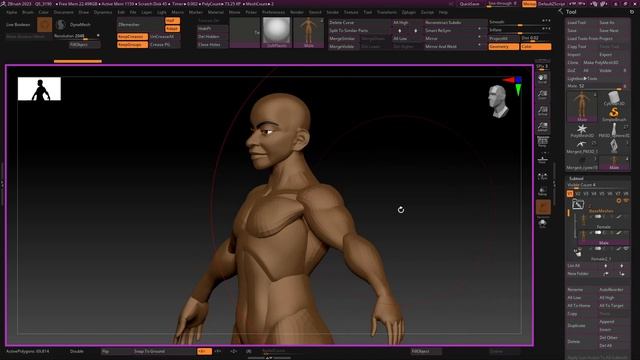
Task: Adjust the Smooth slider
Action: 520,22
